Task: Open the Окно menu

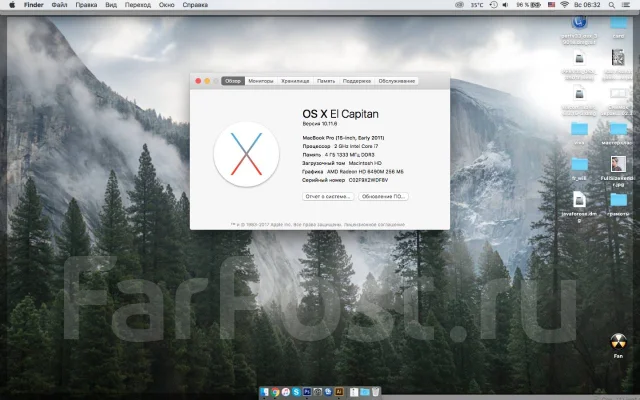Action: [167, 5]
